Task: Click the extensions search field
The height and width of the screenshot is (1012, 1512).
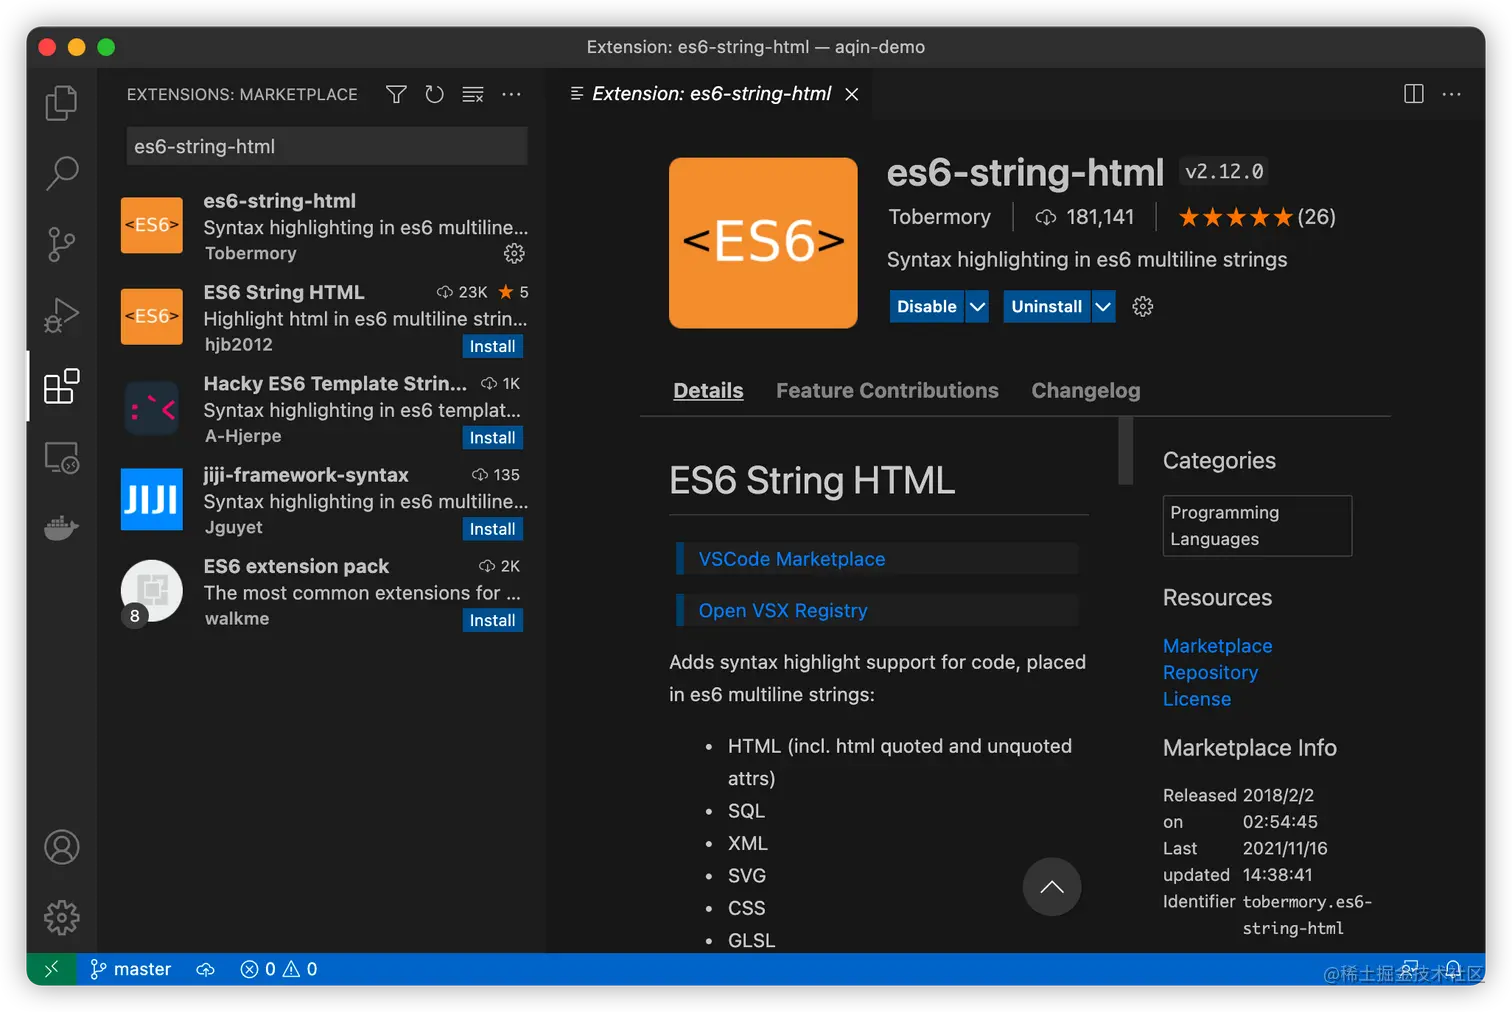Action: pyautogui.click(x=327, y=146)
